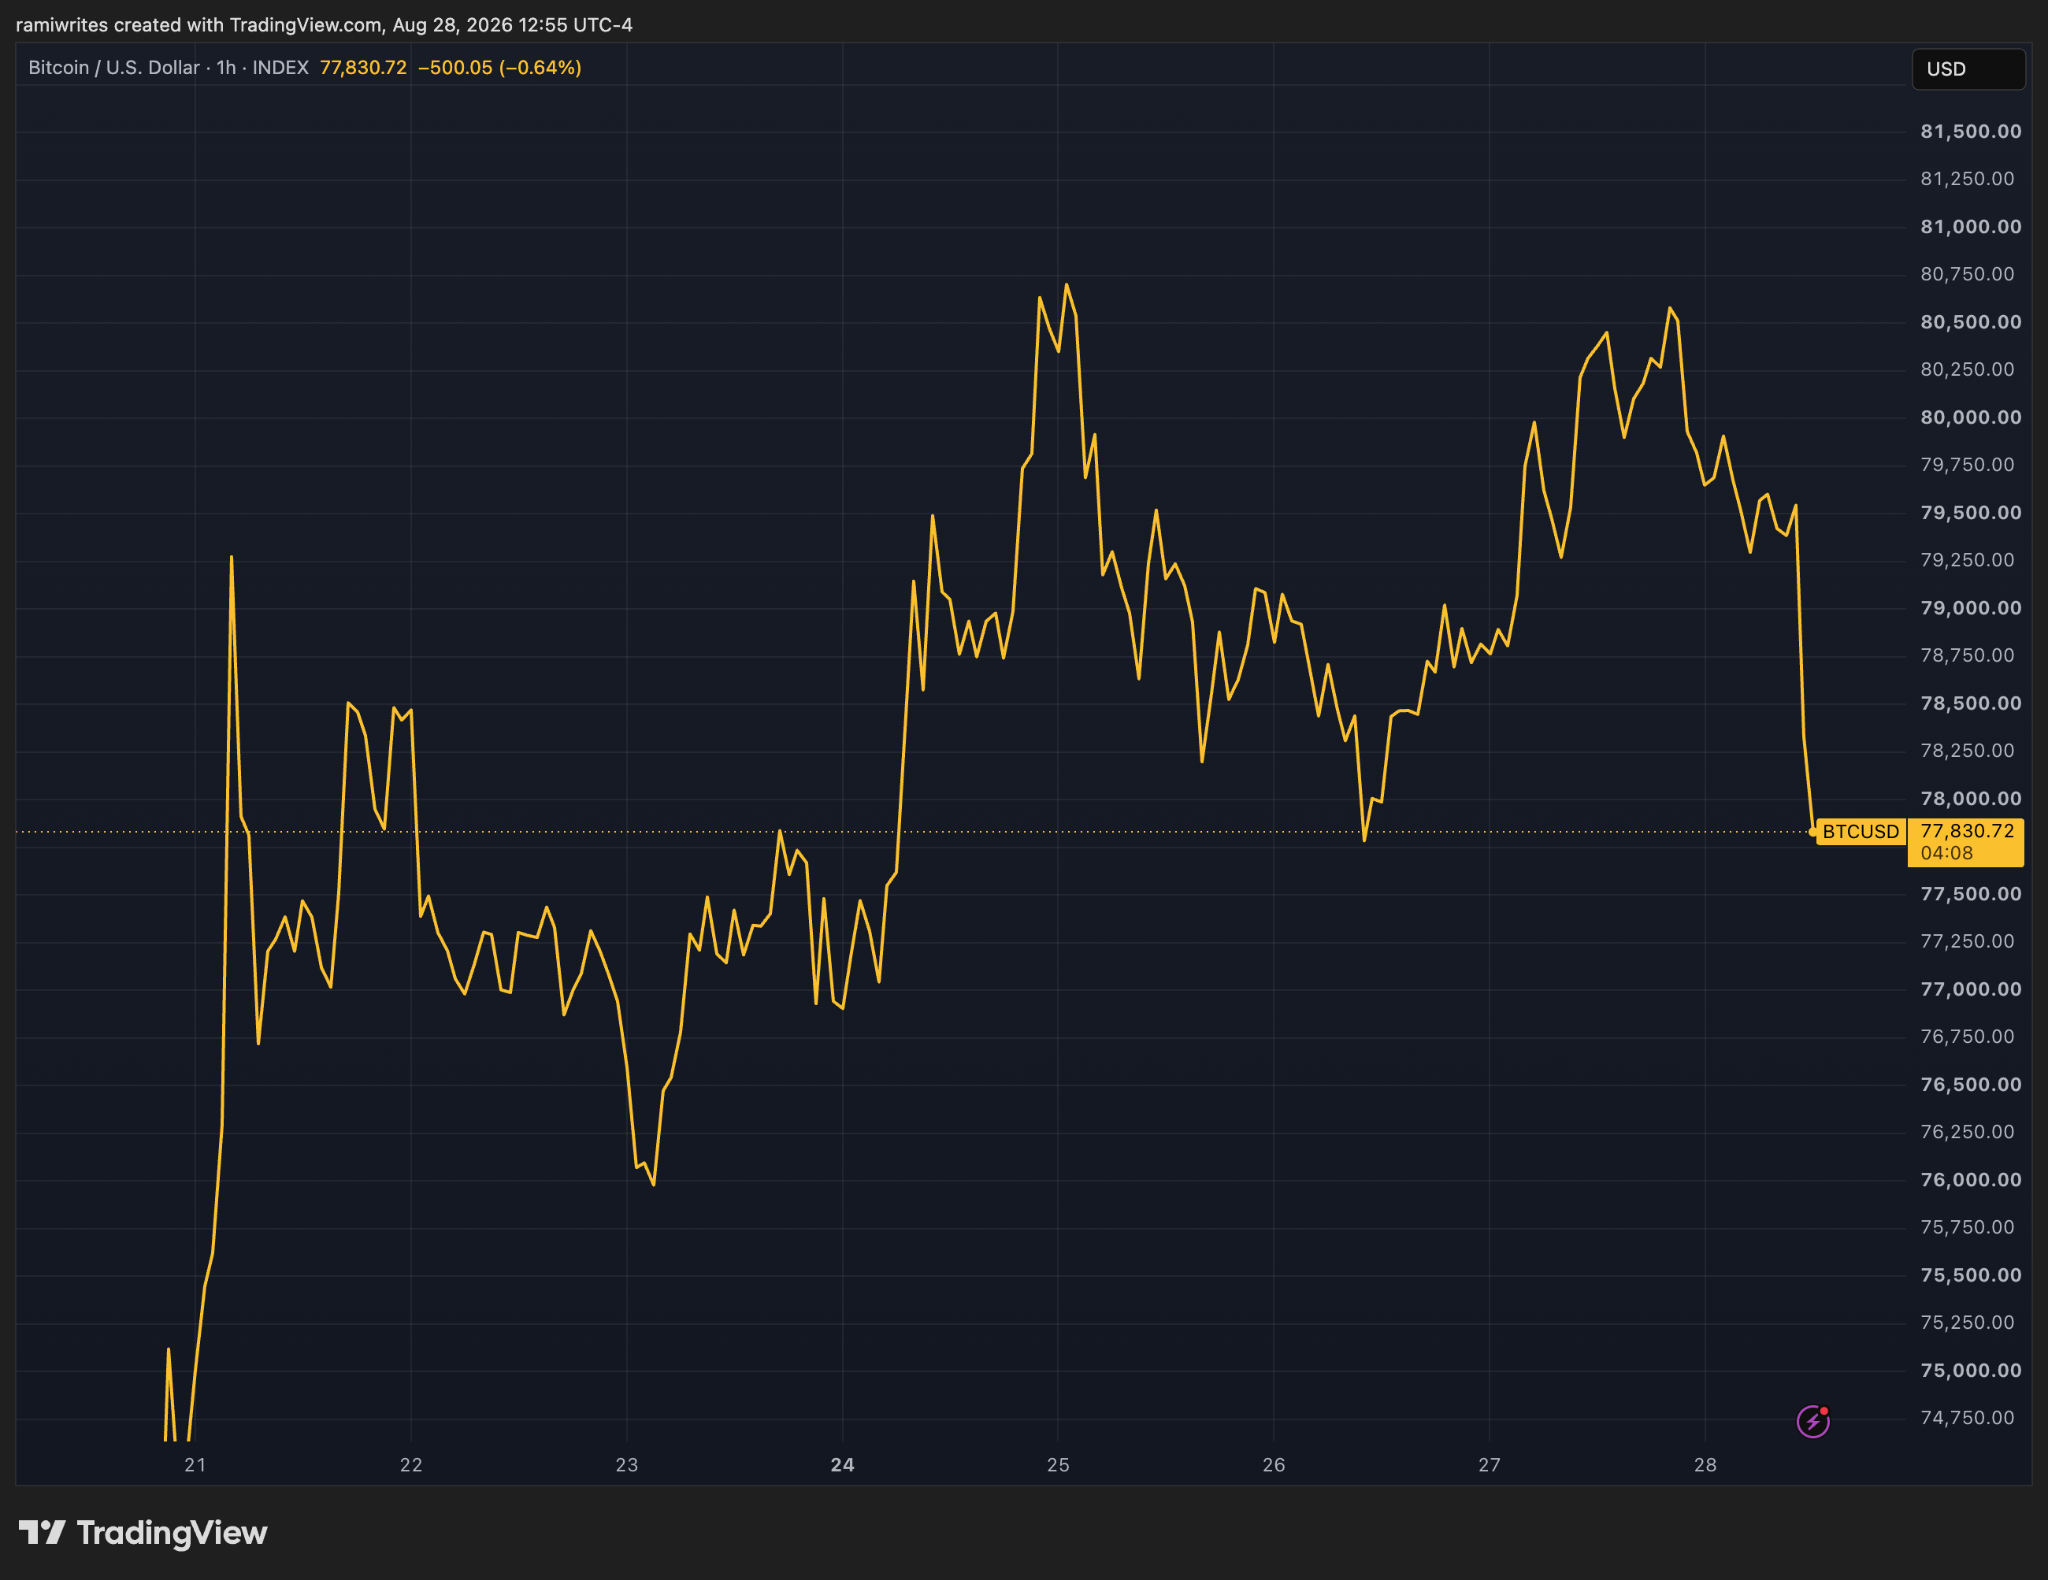2048x1580 pixels.
Task: Click date label 26 on time axis
Action: (1274, 1465)
